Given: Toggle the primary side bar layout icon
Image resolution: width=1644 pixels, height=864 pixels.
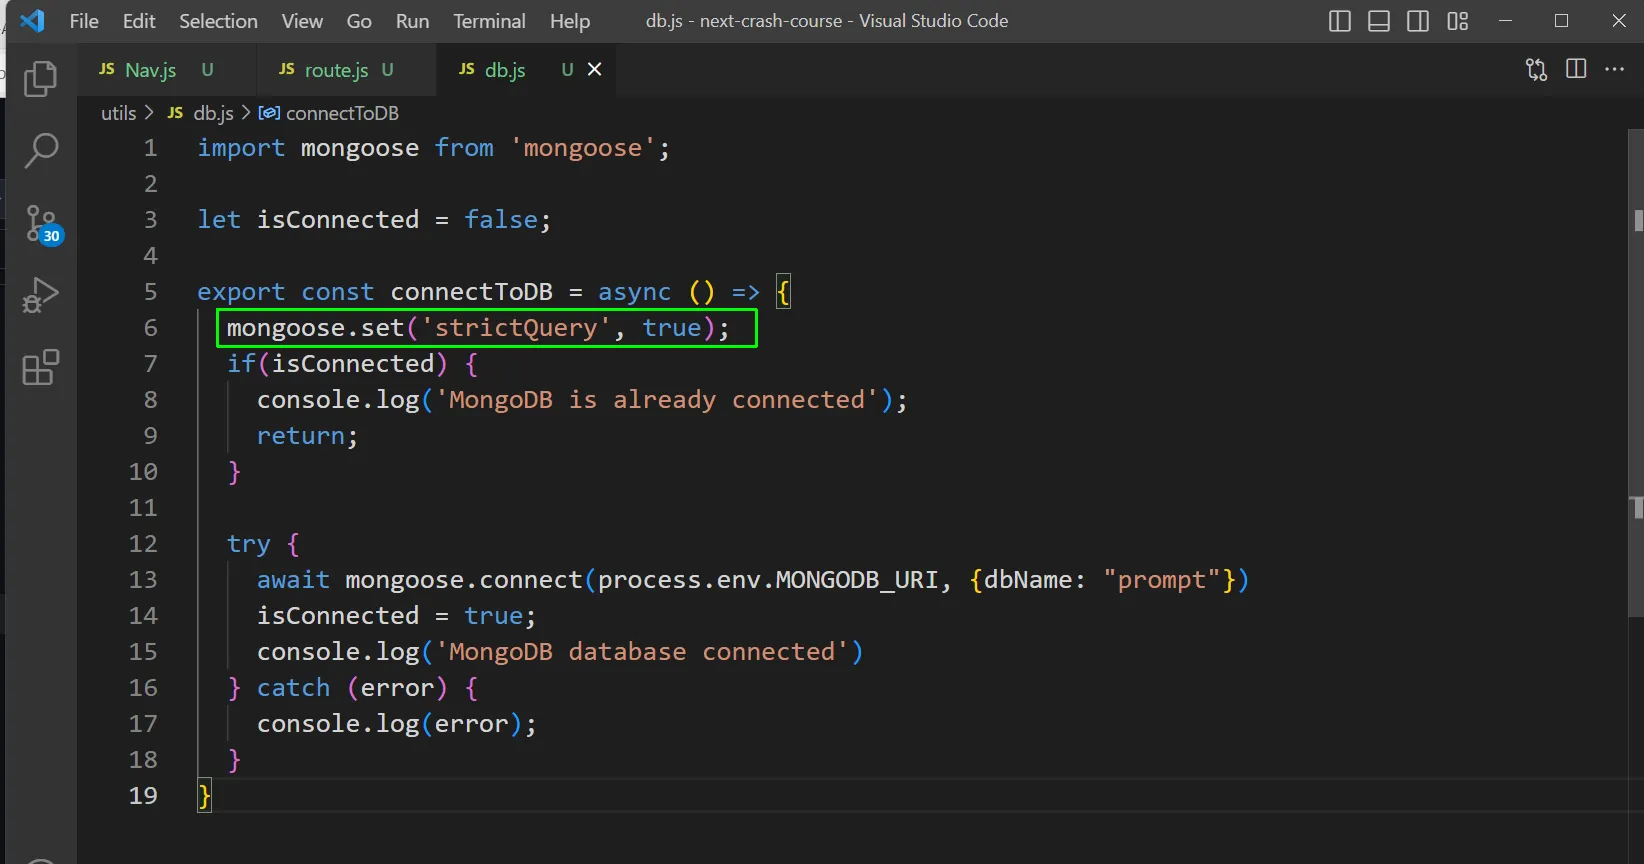Looking at the screenshot, I should tap(1340, 21).
